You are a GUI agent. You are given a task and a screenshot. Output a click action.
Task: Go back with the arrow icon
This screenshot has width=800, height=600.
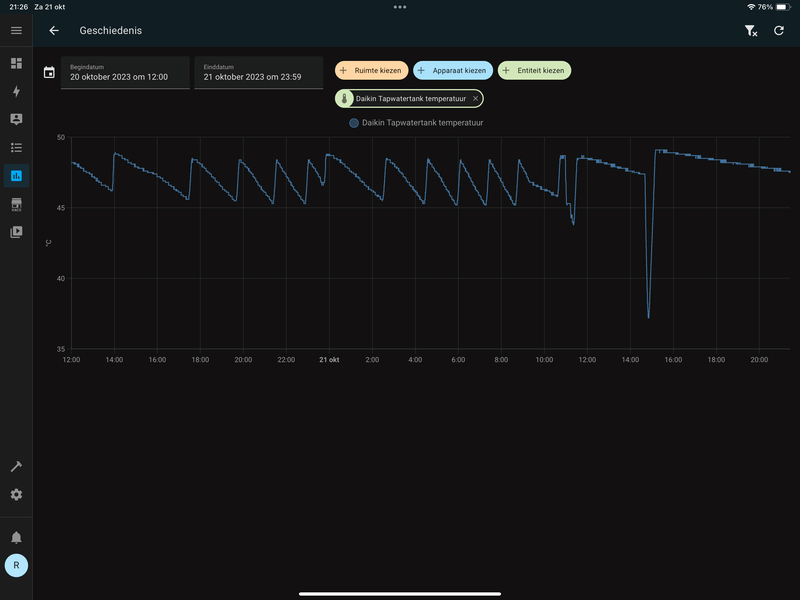pos(54,31)
